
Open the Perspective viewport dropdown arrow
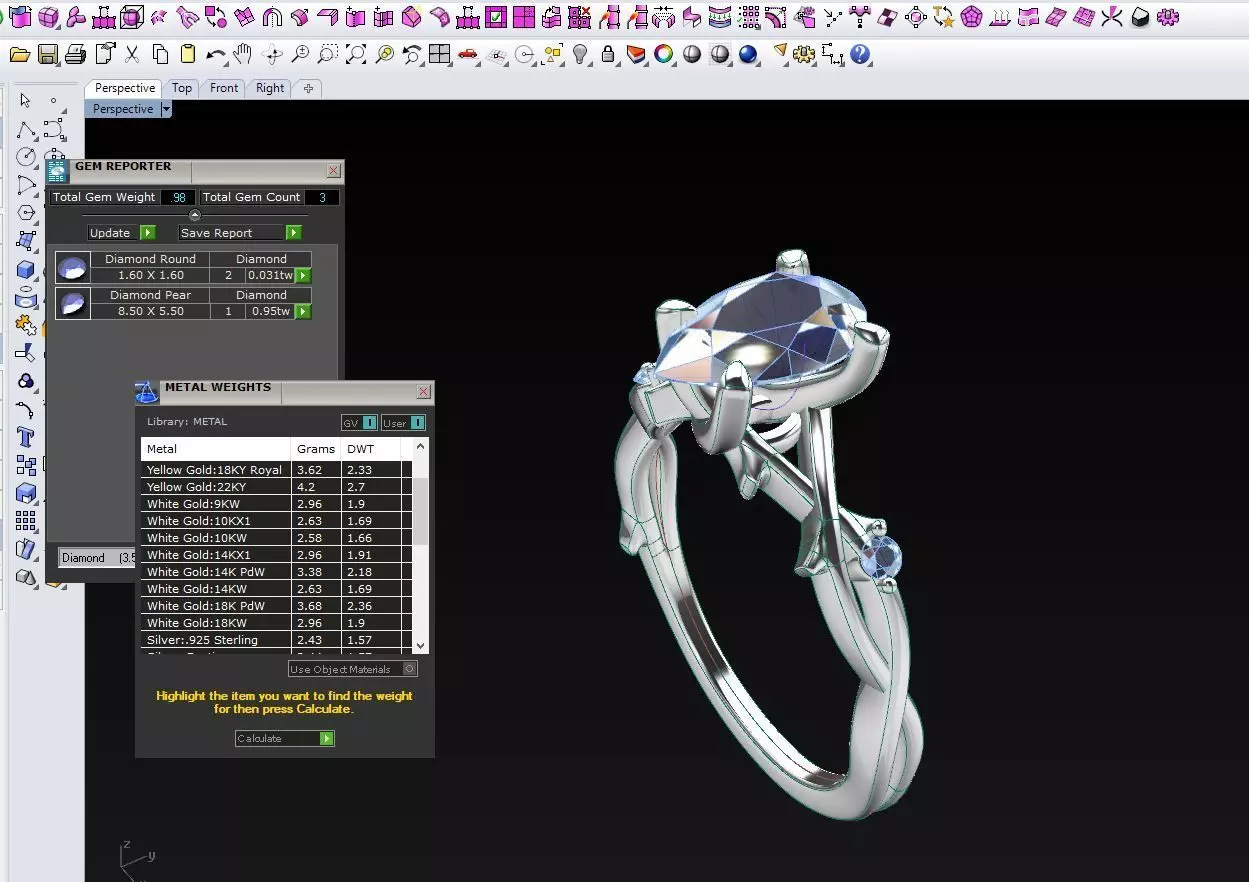166,109
